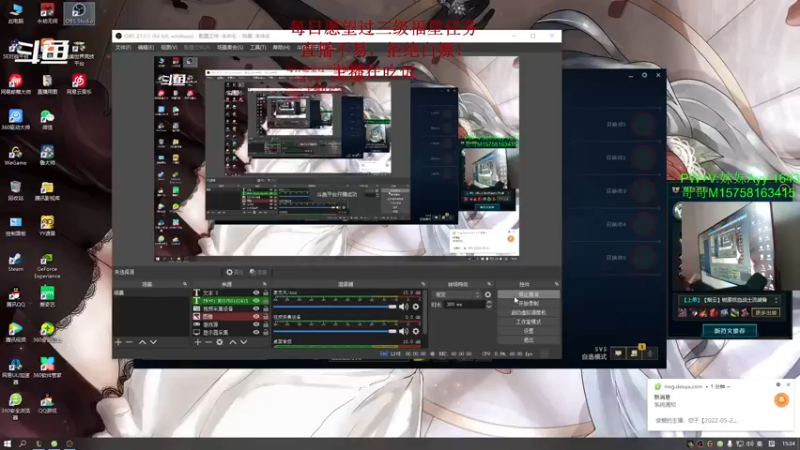Open the 场景集合 menu in OBS
The width and height of the screenshot is (800, 450).
coord(230,47)
